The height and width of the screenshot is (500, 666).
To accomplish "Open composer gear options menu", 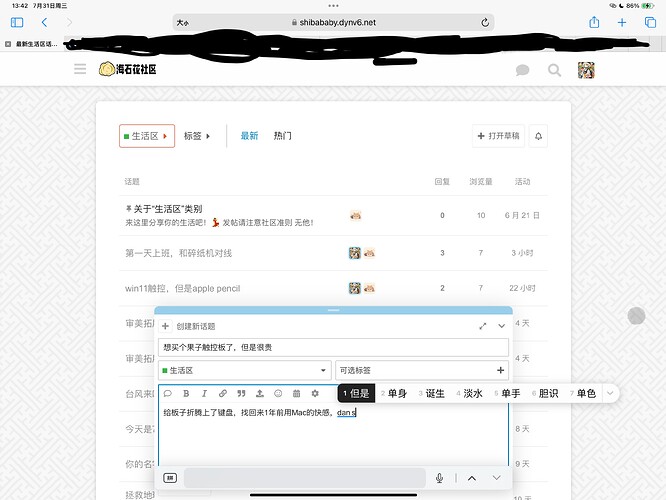I will (x=315, y=393).
